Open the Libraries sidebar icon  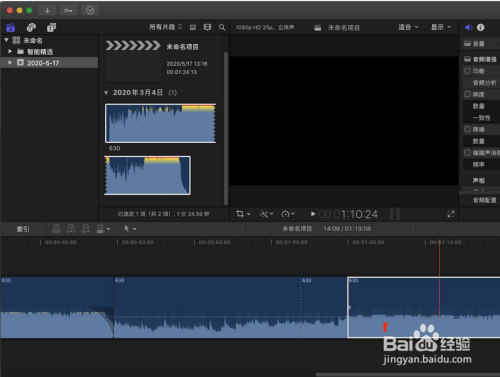click(11, 27)
